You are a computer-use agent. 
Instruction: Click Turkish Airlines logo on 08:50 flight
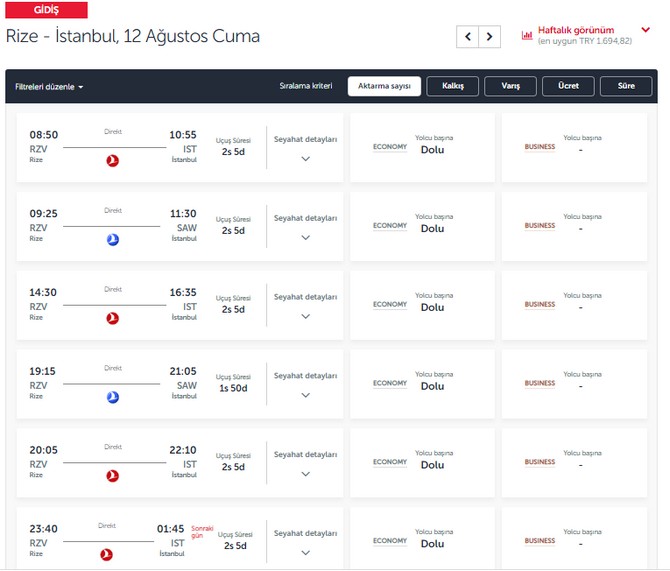[x=113, y=160]
